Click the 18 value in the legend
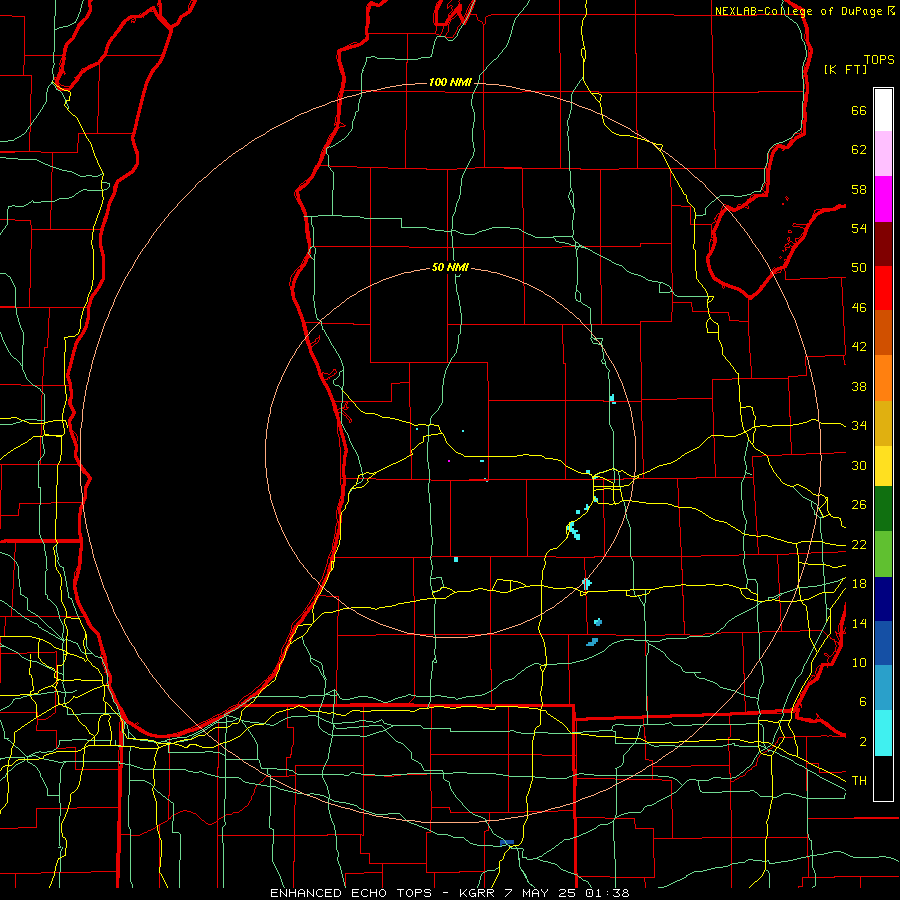This screenshot has width=900, height=900. pyautogui.click(x=859, y=584)
